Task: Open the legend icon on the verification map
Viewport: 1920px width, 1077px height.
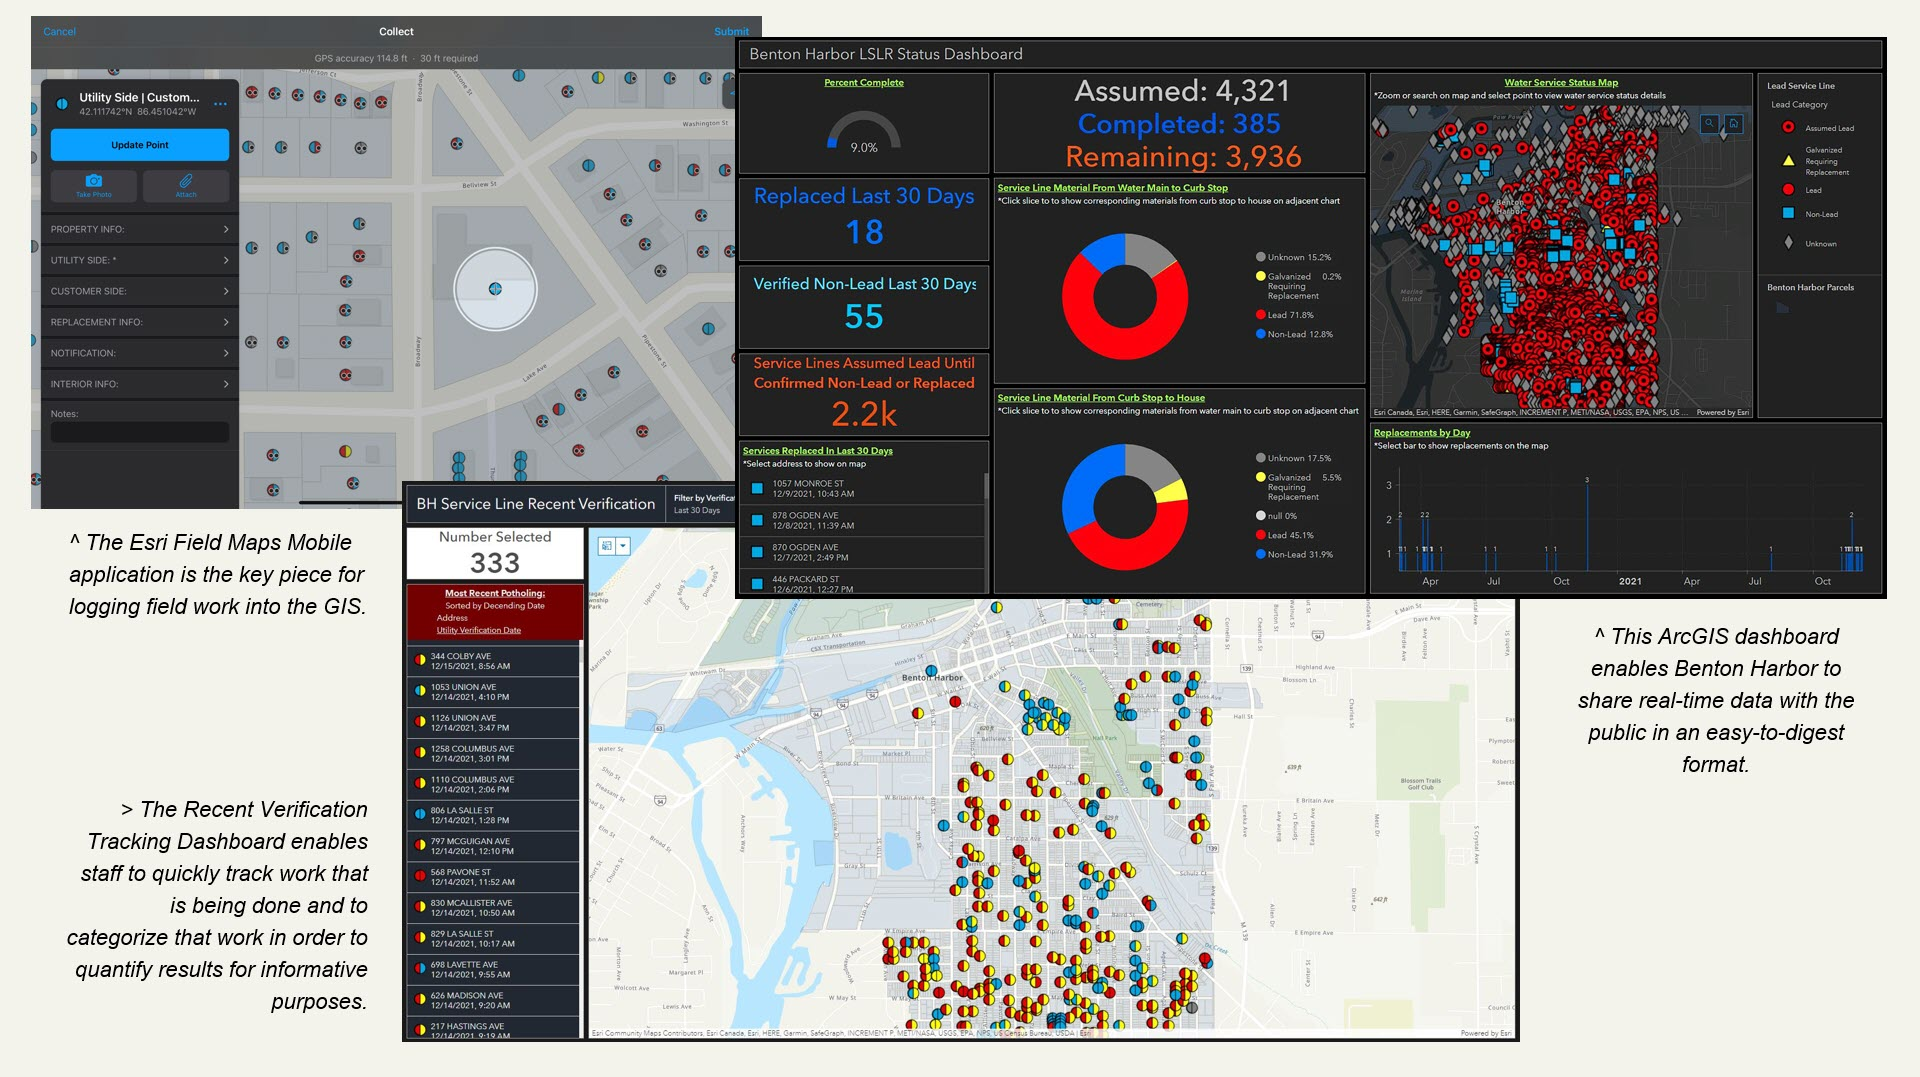Action: pos(607,546)
